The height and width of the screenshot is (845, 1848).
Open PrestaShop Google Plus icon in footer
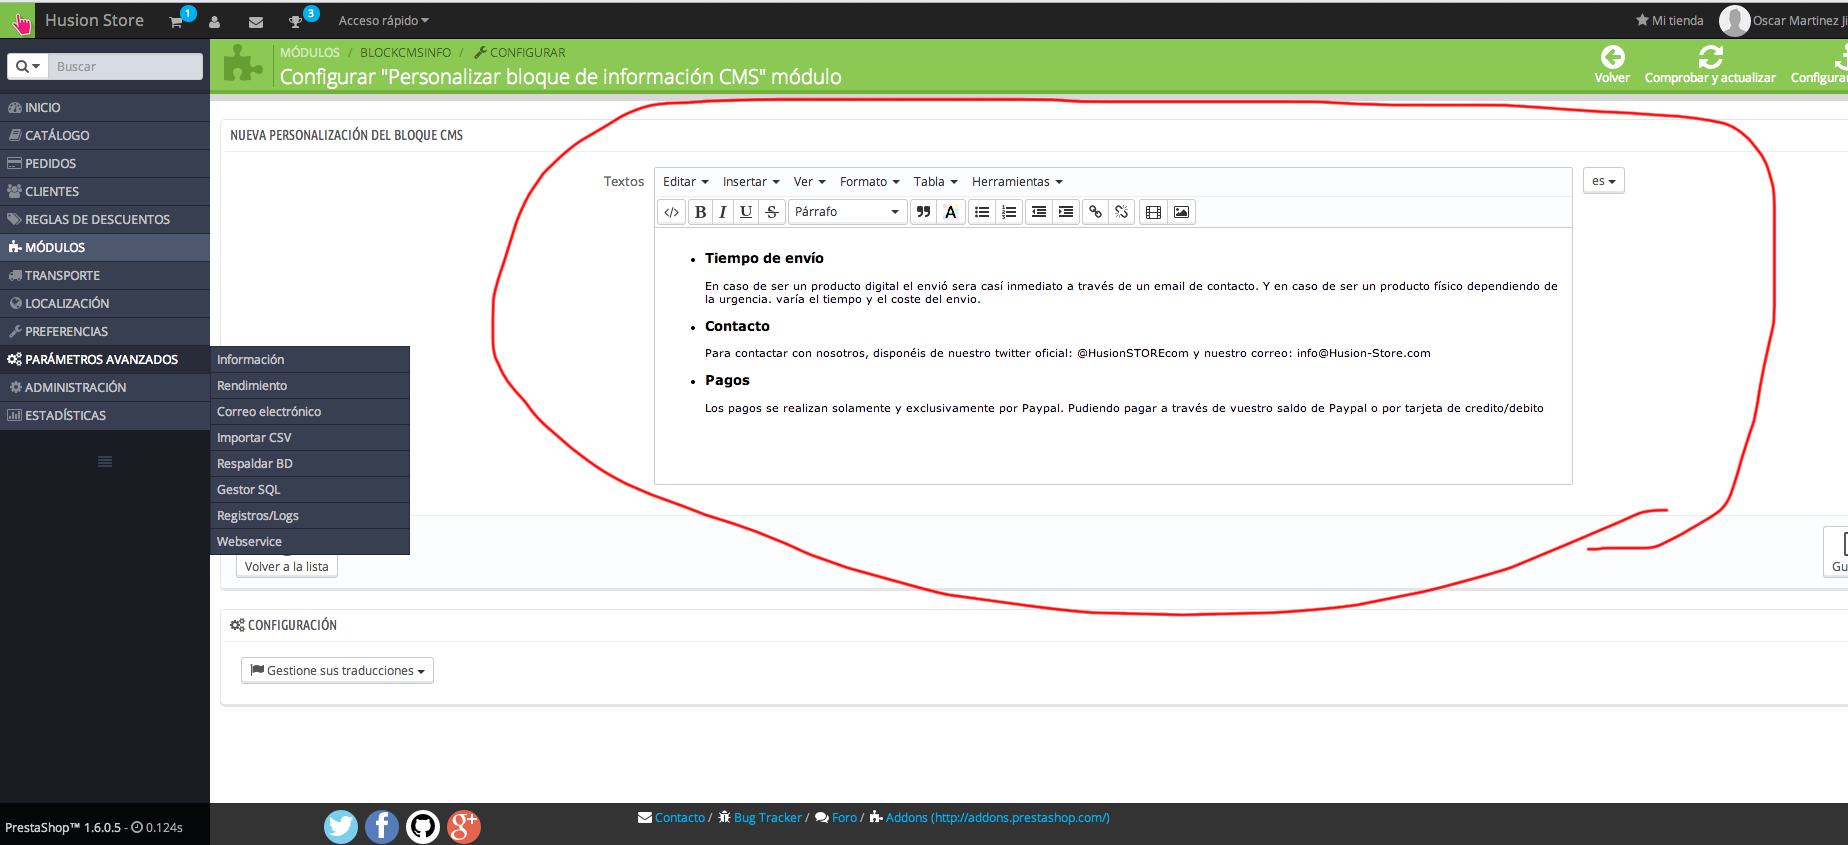464,826
